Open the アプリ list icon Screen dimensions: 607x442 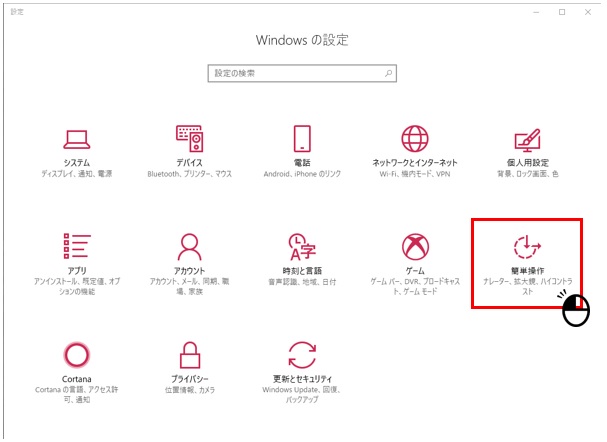[x=77, y=246]
